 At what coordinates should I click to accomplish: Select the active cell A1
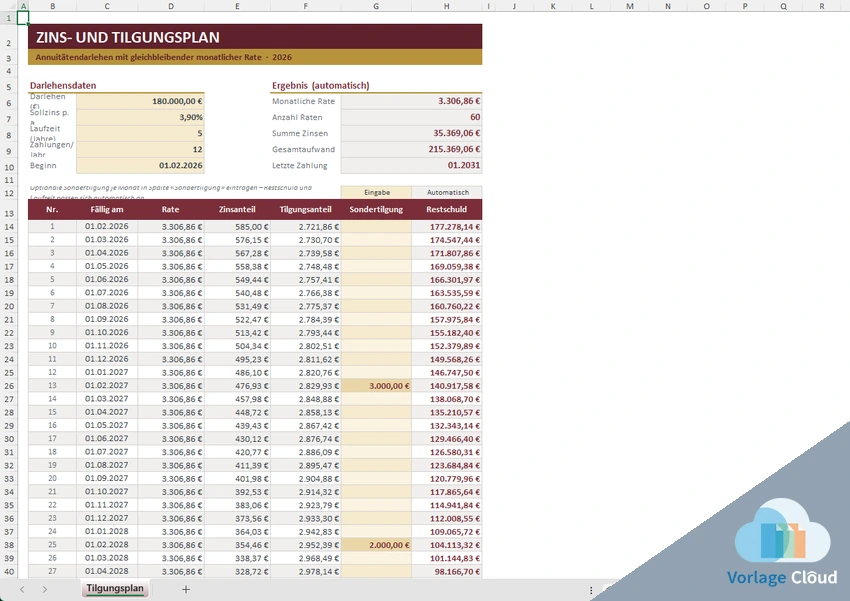23,18
